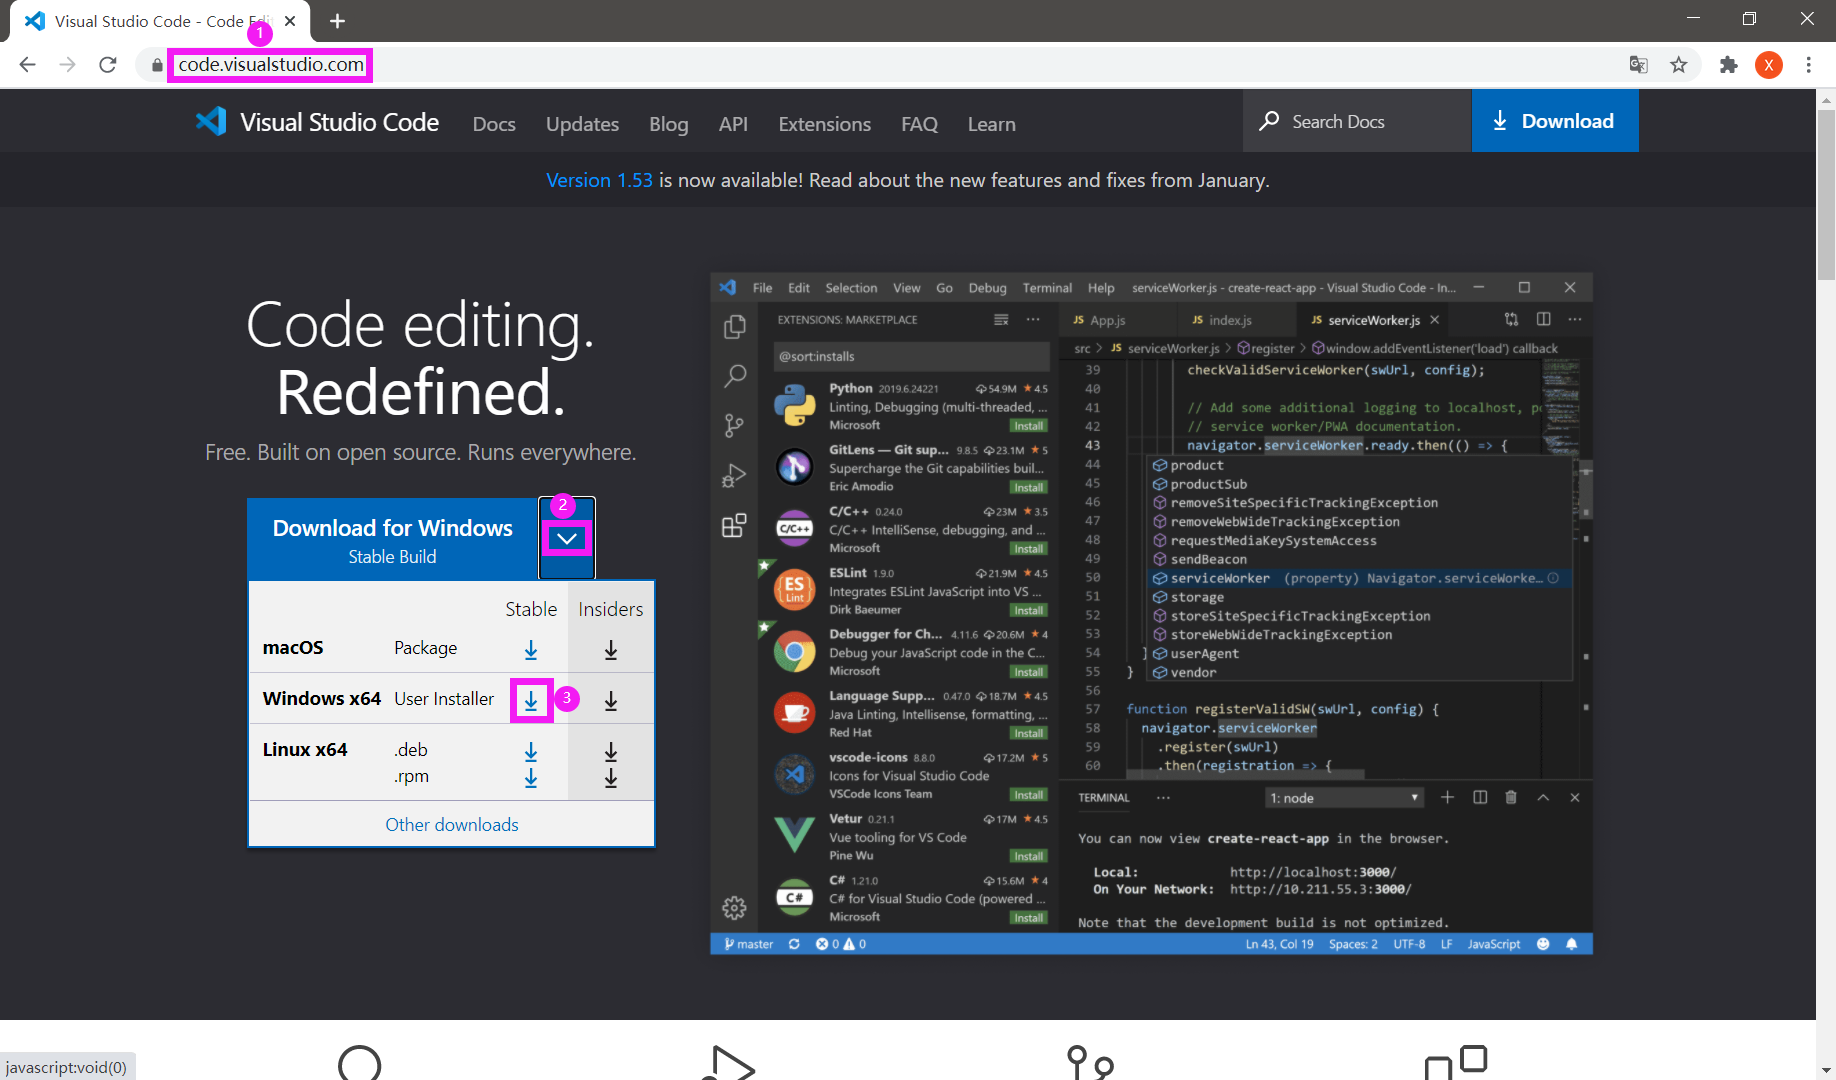Click the VS Code editor screenshot image
This screenshot has height=1080, width=1836.
[x=1151, y=614]
